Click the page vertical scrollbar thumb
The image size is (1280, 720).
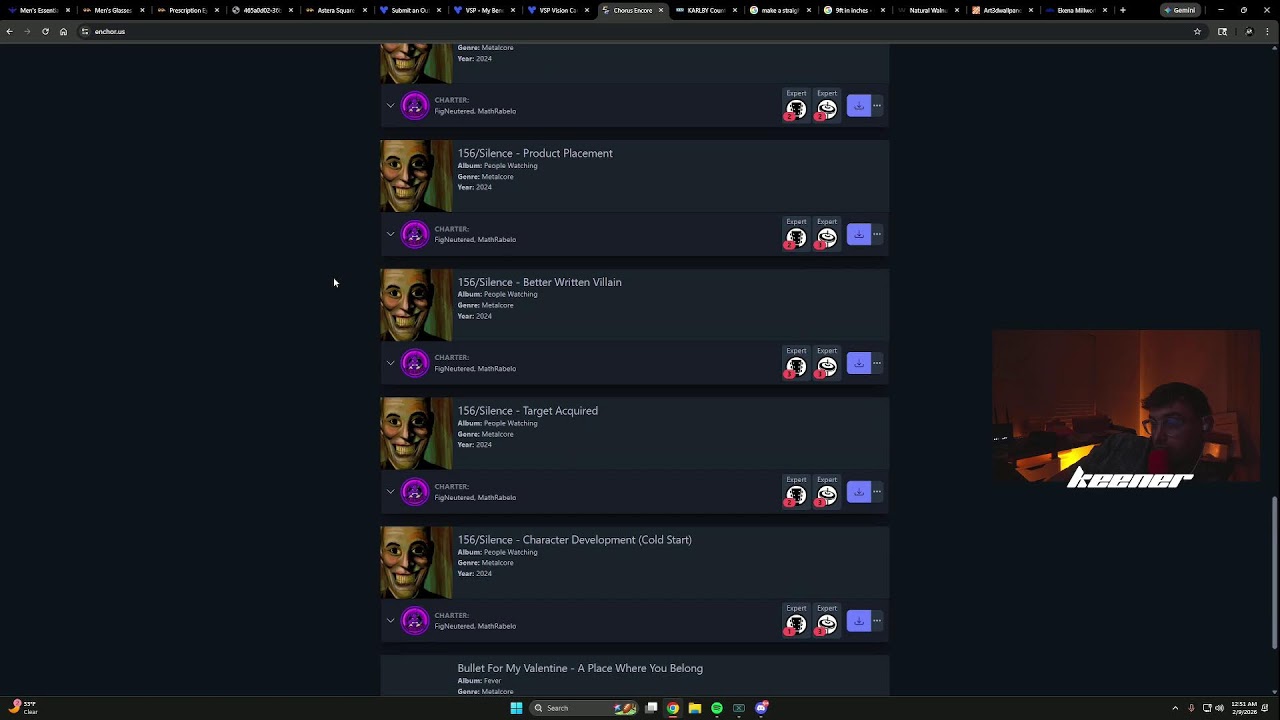pos(1274,572)
